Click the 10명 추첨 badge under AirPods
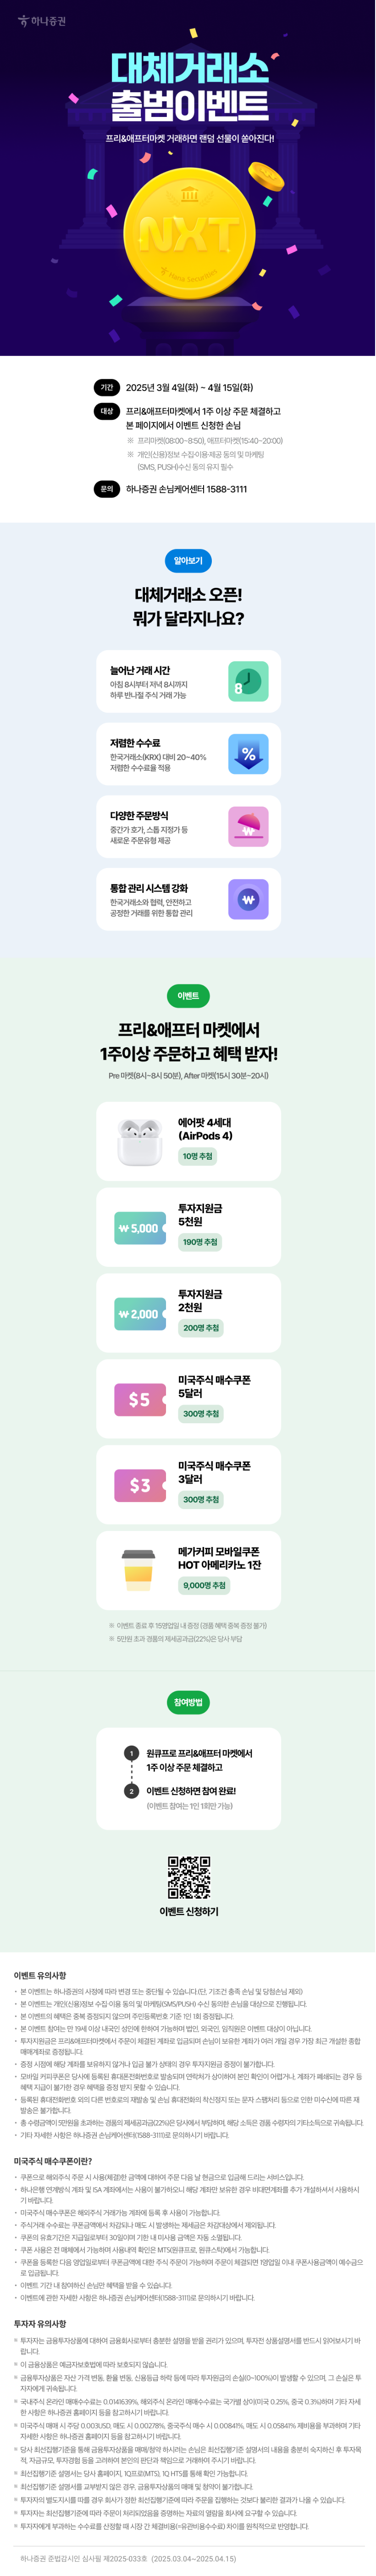376x2576 pixels. (197, 1156)
